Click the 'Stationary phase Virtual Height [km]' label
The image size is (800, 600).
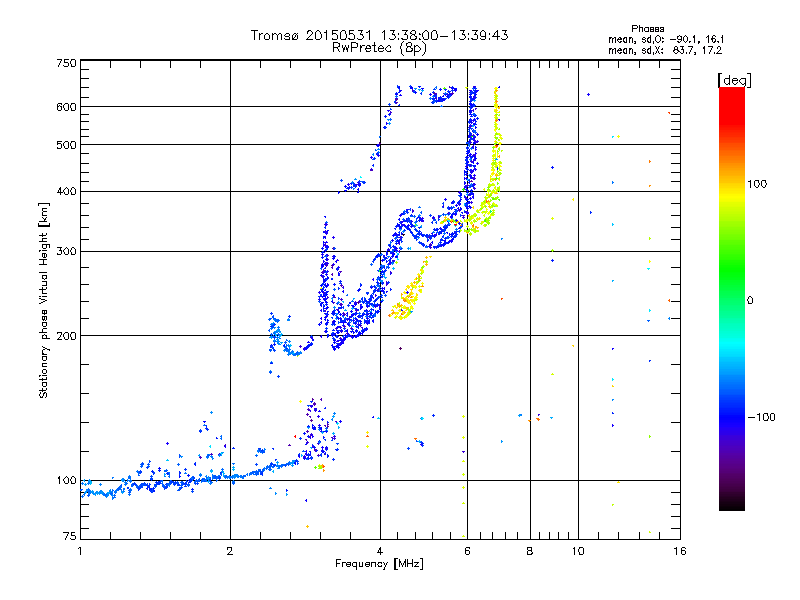click(x=44, y=301)
